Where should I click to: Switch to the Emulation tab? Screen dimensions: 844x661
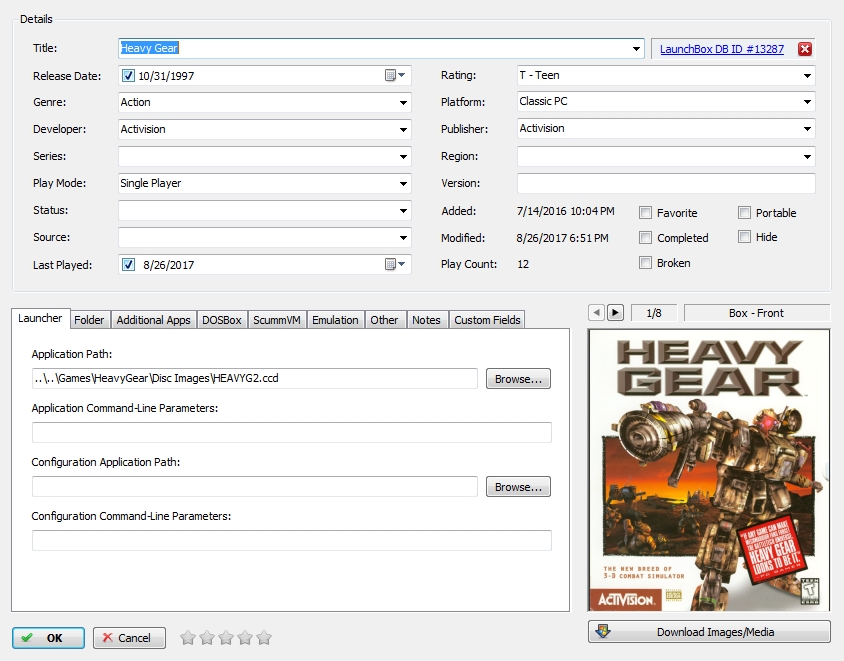click(335, 320)
